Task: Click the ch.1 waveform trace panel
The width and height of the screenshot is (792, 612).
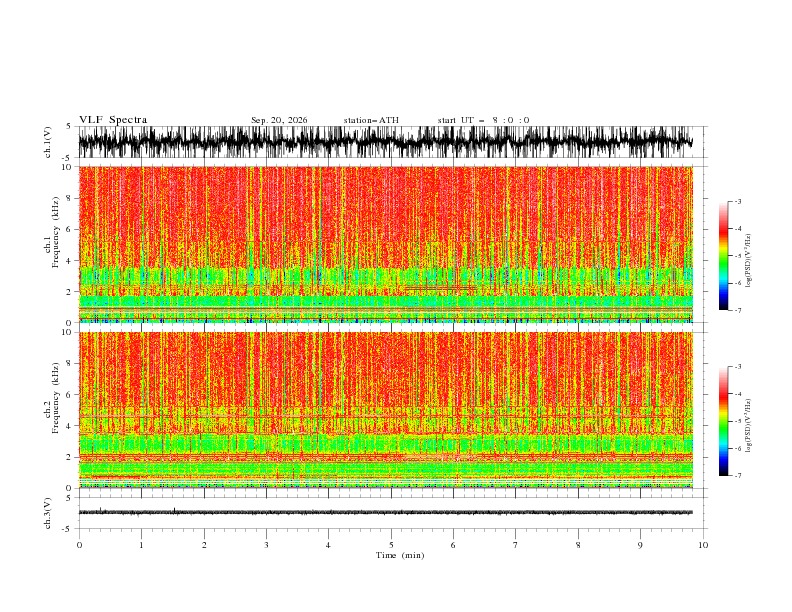Action: pos(392,142)
